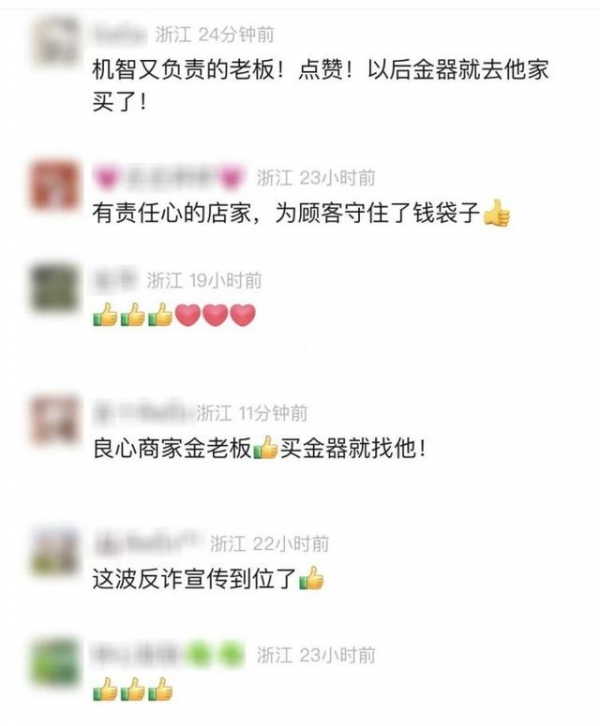
Task: Open avatar of 24分钟前 commenter
Action: point(56,41)
